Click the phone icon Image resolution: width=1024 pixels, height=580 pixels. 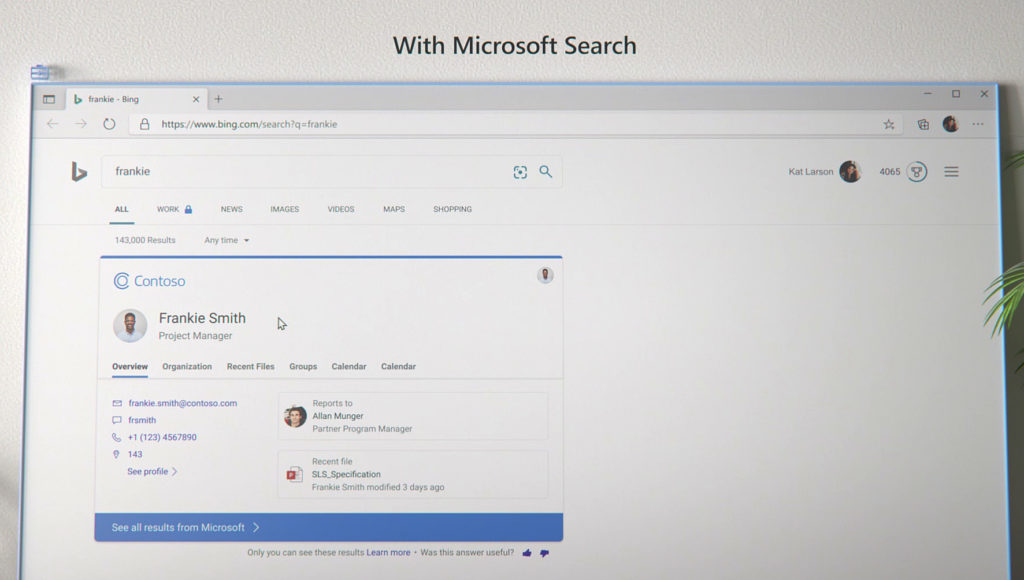(116, 437)
